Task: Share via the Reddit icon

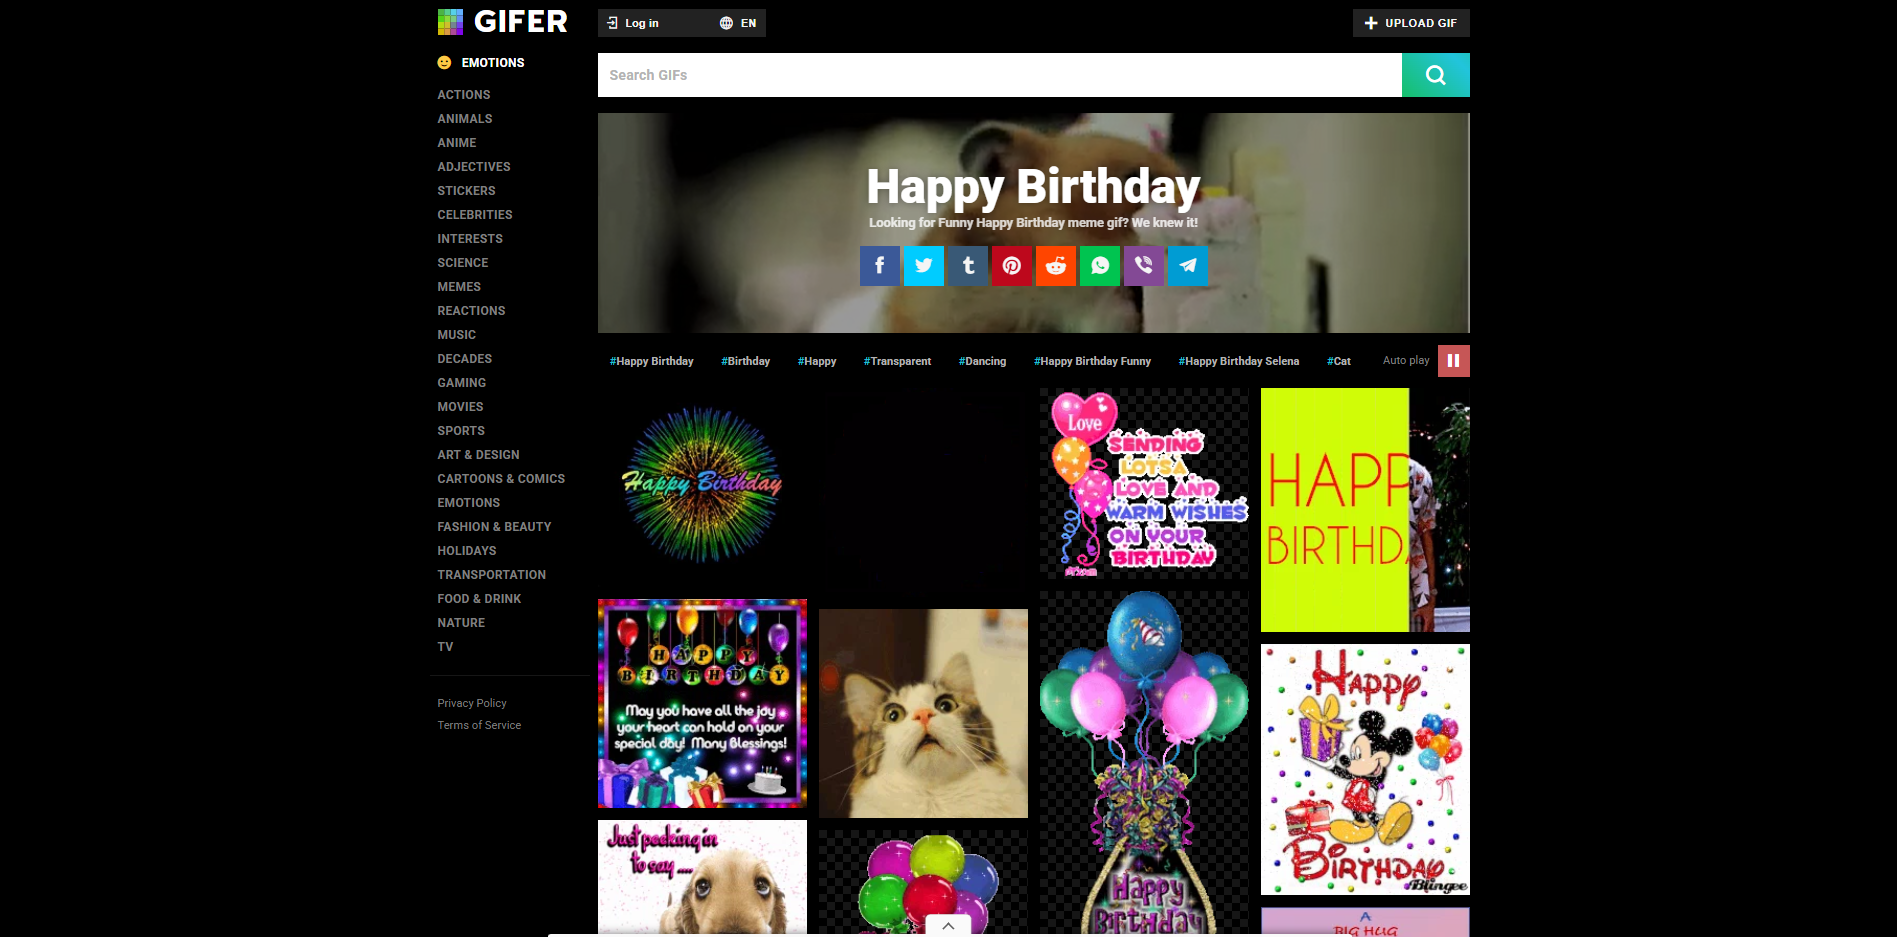Action: [1055, 265]
